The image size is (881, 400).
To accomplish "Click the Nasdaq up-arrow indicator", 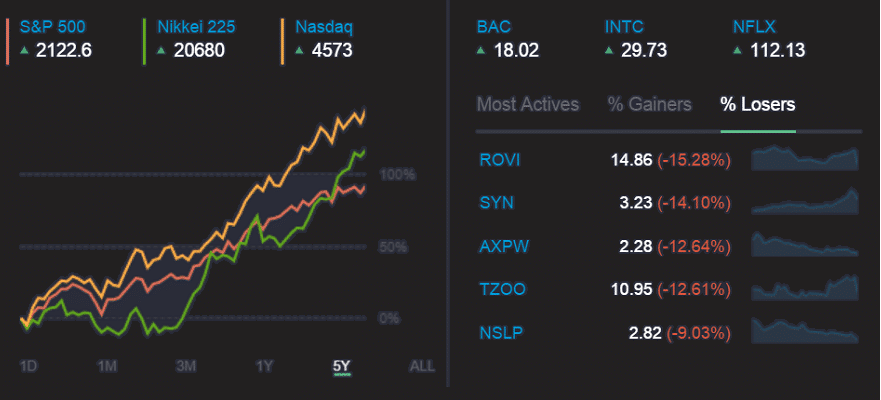I will click(x=300, y=49).
